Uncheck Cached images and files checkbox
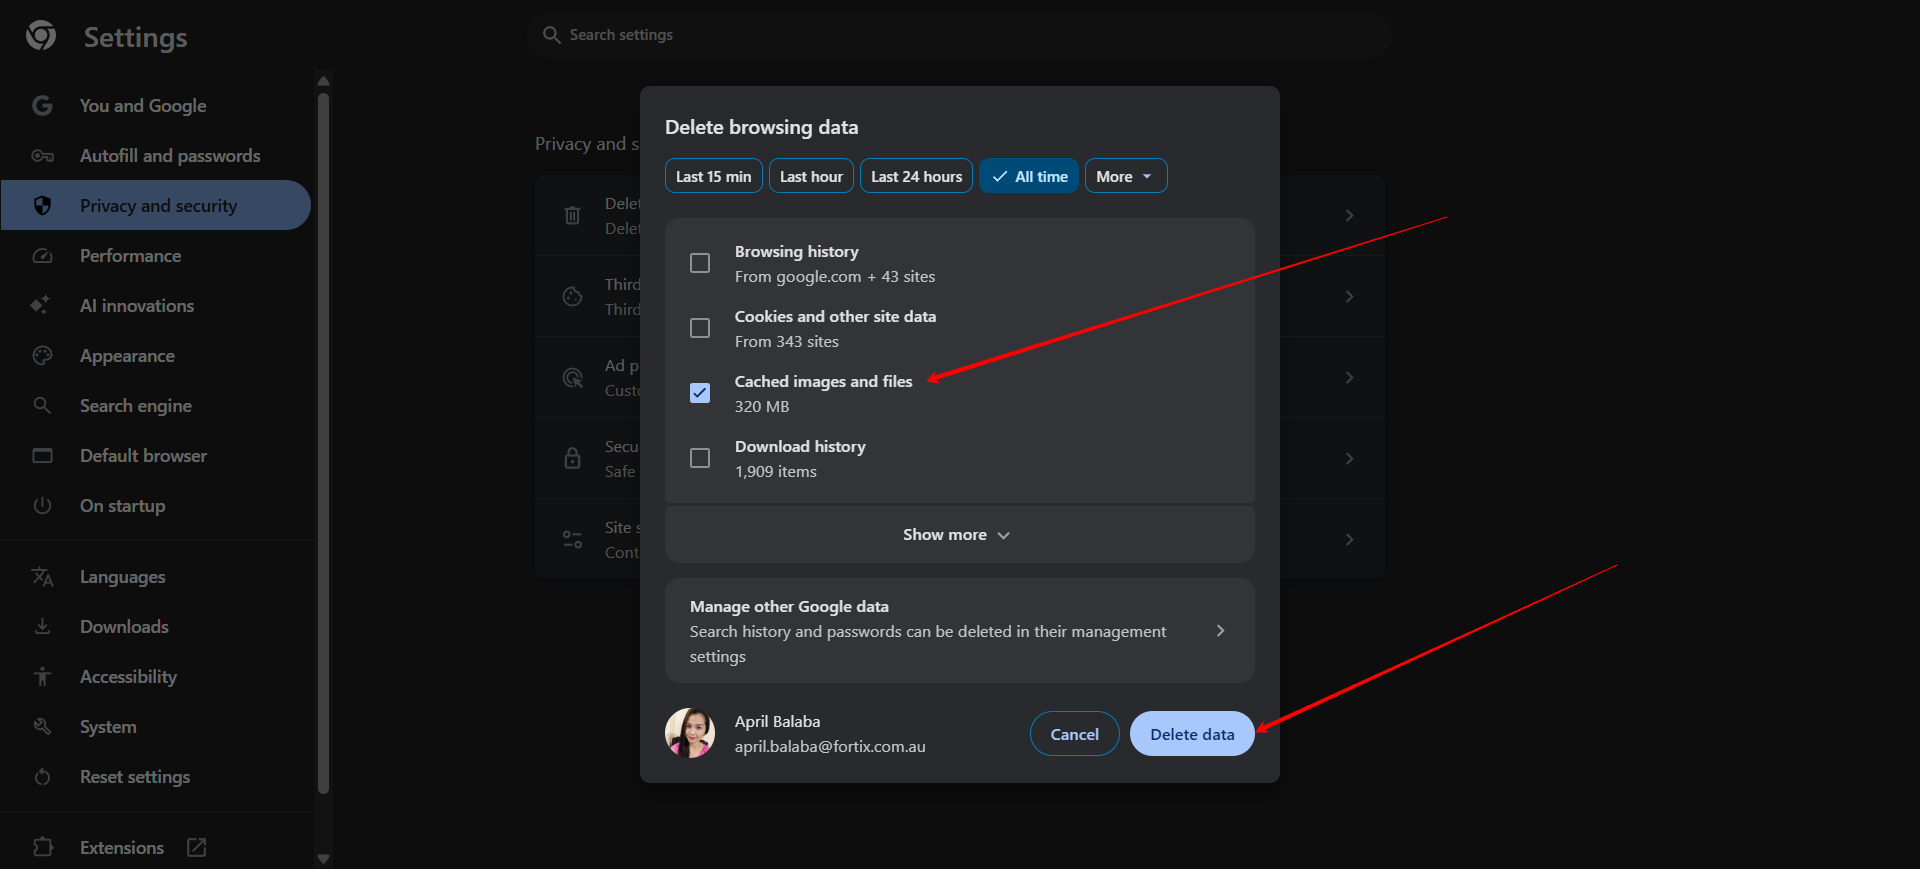Screen dimensions: 1920x869 coord(700,393)
